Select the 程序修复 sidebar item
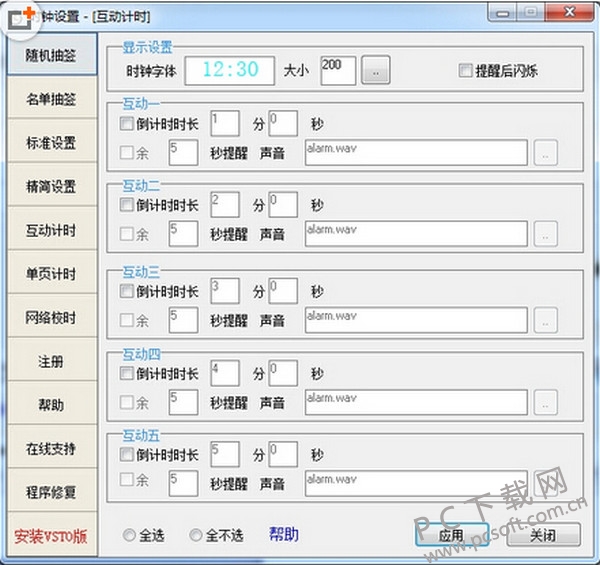The image size is (600, 565). 52,492
